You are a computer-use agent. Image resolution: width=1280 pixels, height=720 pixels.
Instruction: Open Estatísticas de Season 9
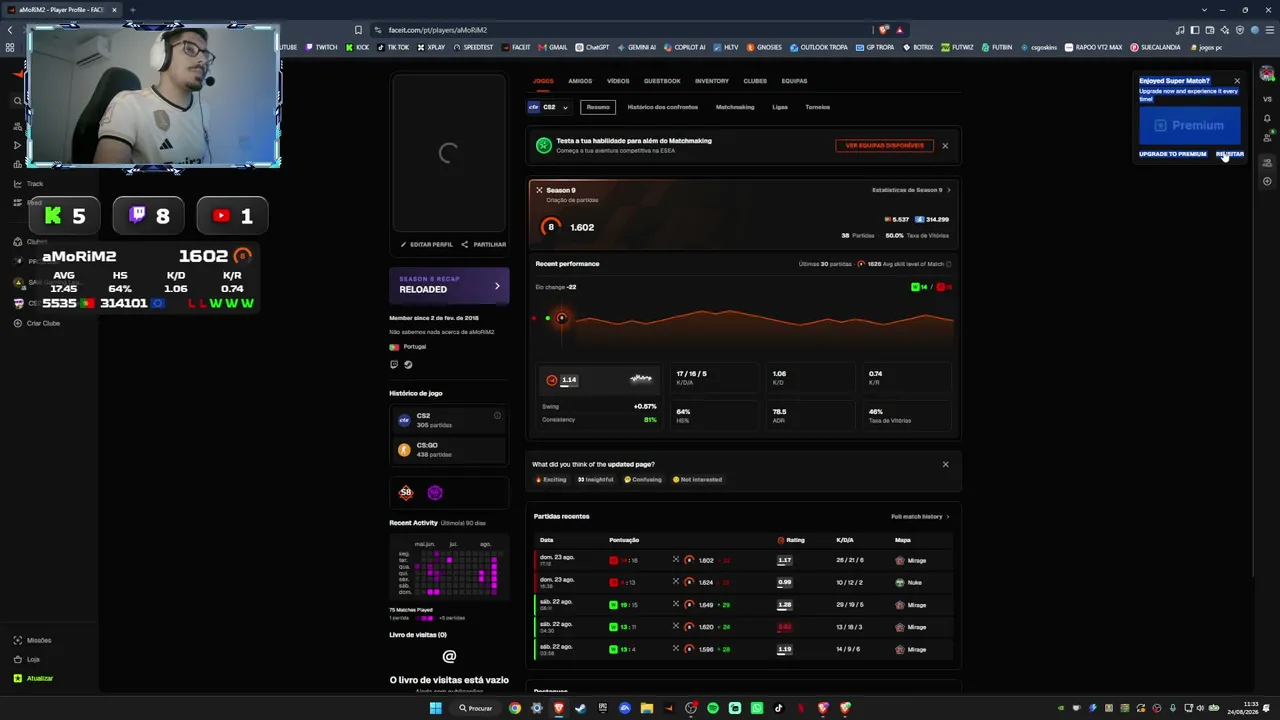(911, 190)
